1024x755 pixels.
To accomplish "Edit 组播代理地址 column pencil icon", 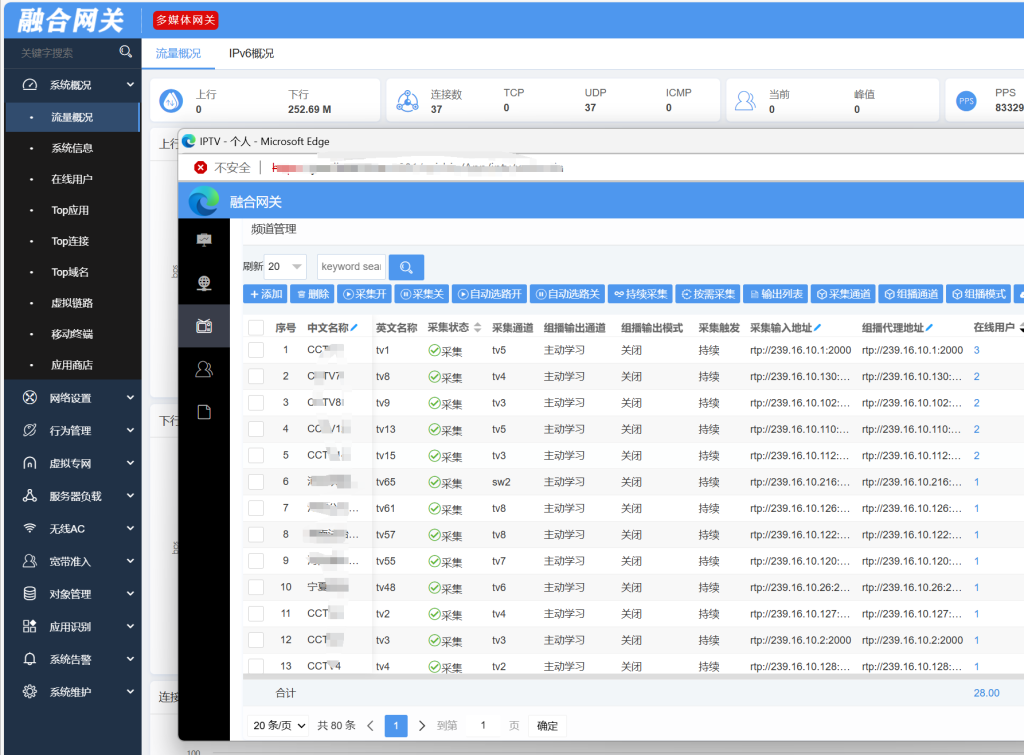I will click(929, 327).
